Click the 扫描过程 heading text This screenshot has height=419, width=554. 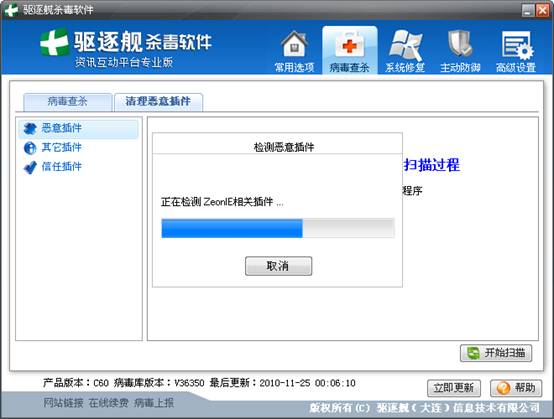(432, 165)
